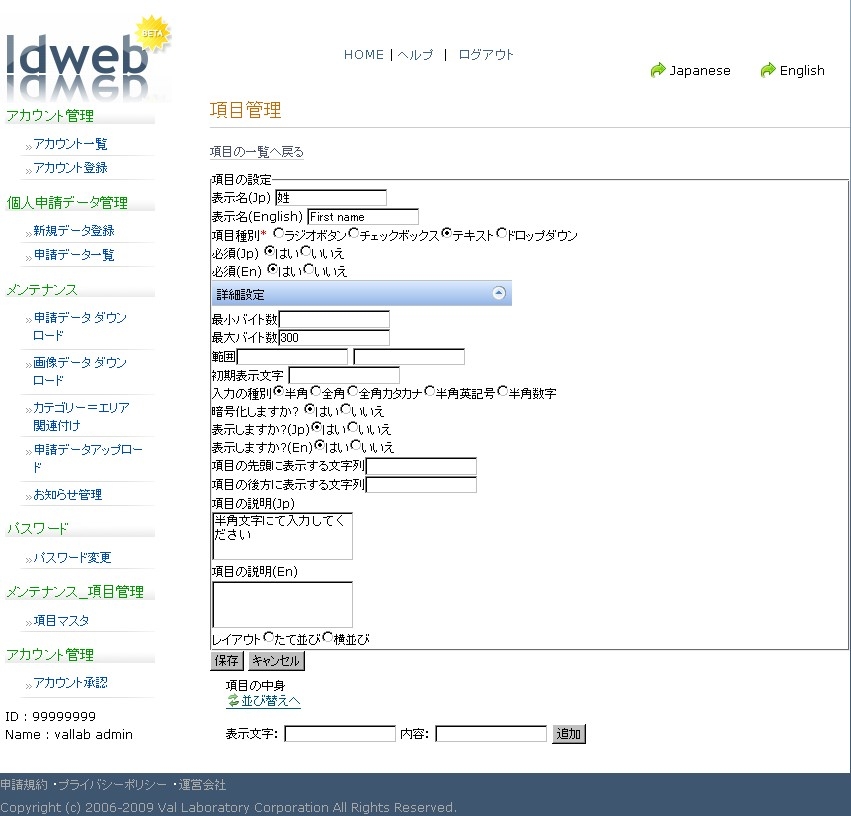The width and height of the screenshot is (851, 816).
Task: Focus the 内容 input field
Action: coord(491,734)
